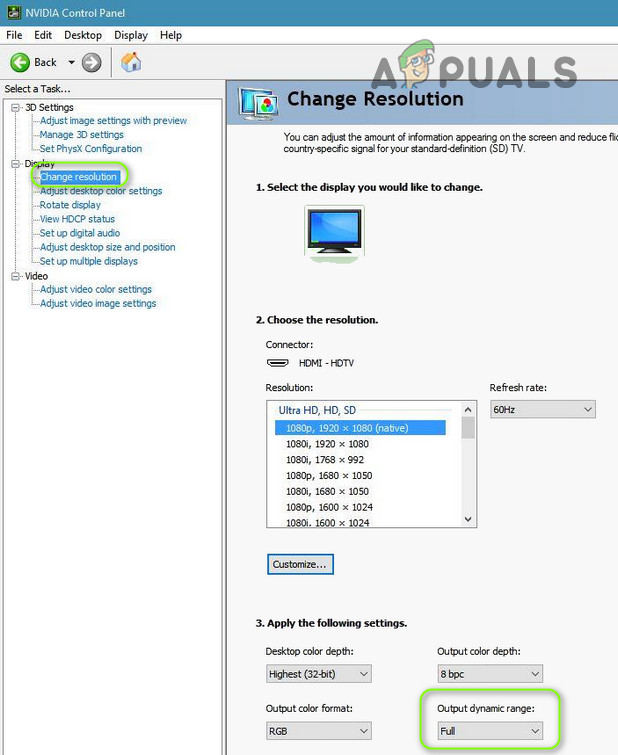The image size is (618, 755).
Task: Select the monitor display thumbnail
Action: coord(334,234)
